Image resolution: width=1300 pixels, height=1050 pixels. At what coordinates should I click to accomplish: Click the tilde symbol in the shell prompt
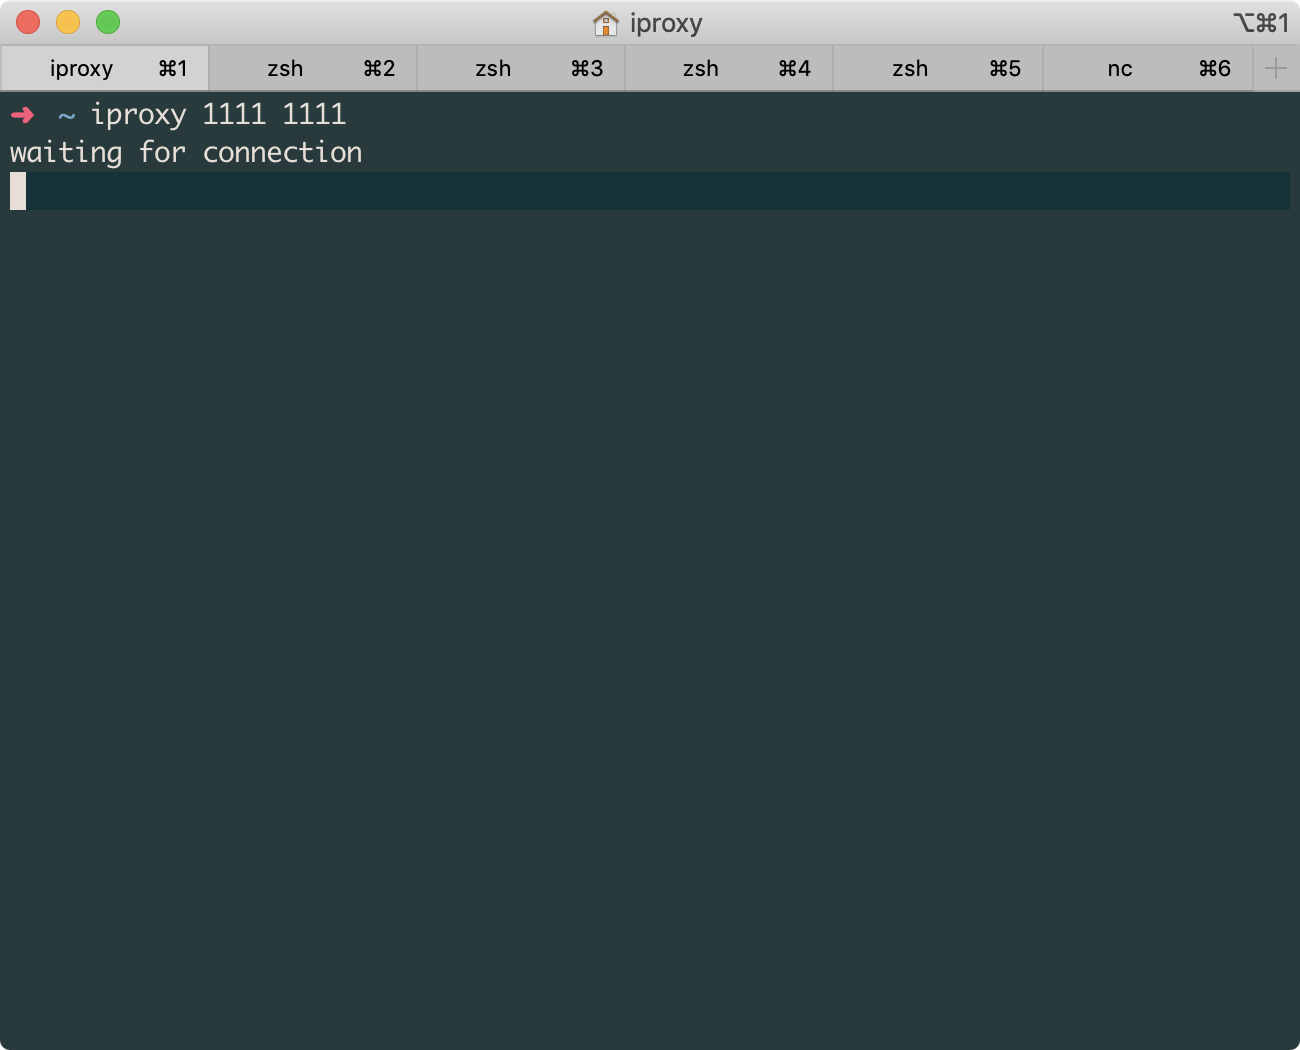tap(66, 114)
